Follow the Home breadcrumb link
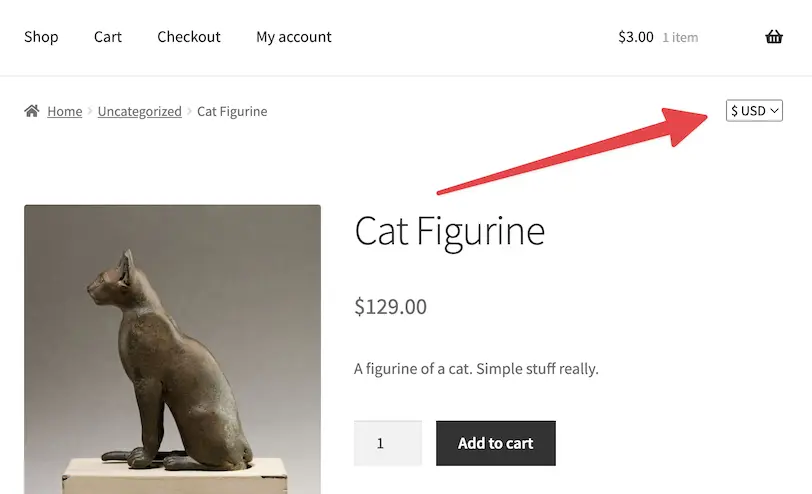This screenshot has width=812, height=494. pyautogui.click(x=65, y=111)
